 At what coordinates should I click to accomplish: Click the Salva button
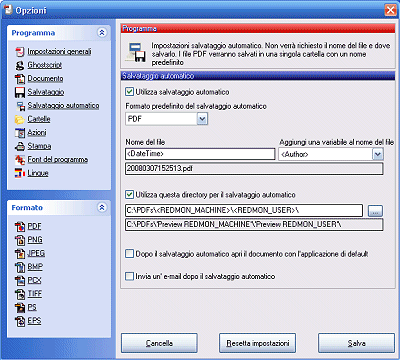356,343
